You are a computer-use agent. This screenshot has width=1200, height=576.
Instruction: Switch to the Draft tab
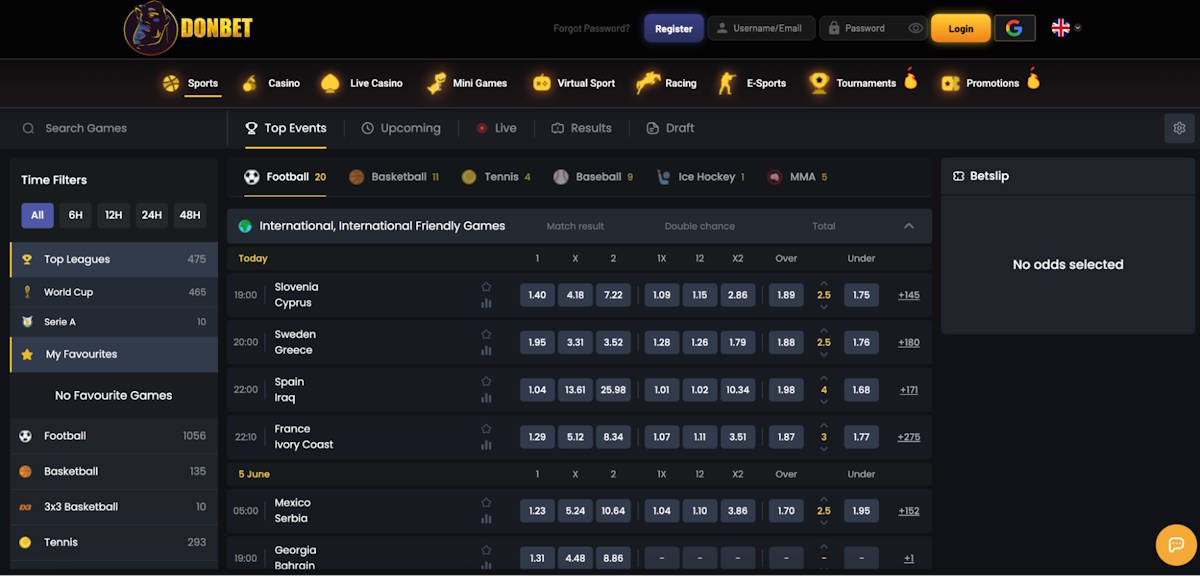click(670, 128)
